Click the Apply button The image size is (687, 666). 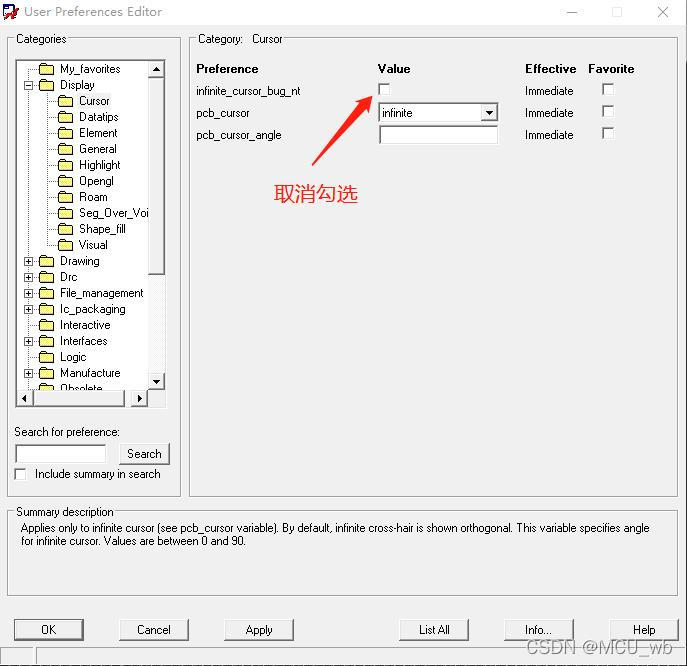pyautogui.click(x=259, y=630)
